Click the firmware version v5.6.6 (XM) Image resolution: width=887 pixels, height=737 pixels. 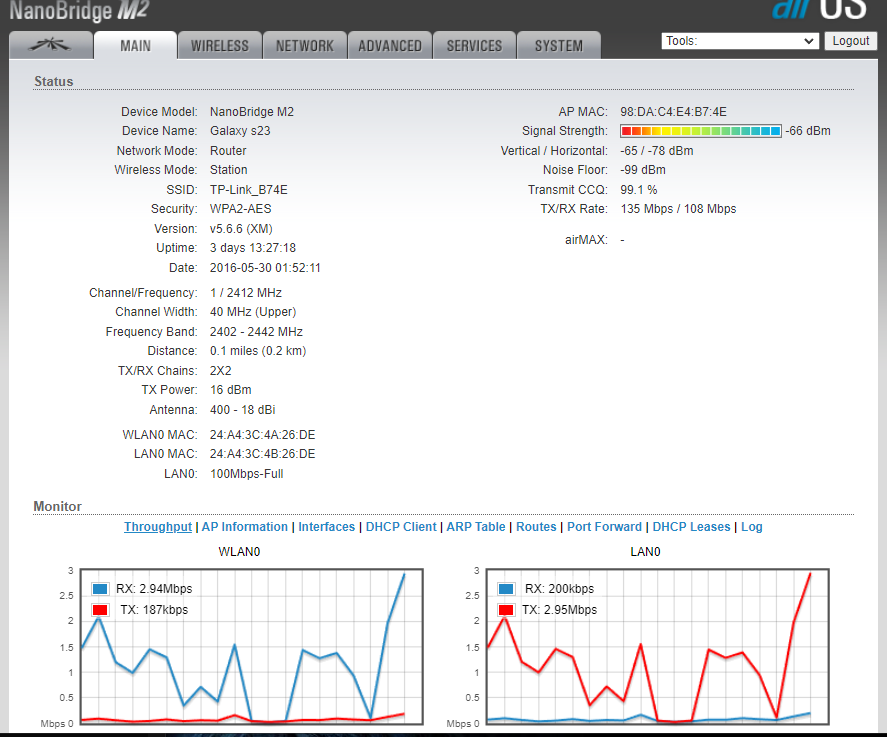tap(241, 229)
